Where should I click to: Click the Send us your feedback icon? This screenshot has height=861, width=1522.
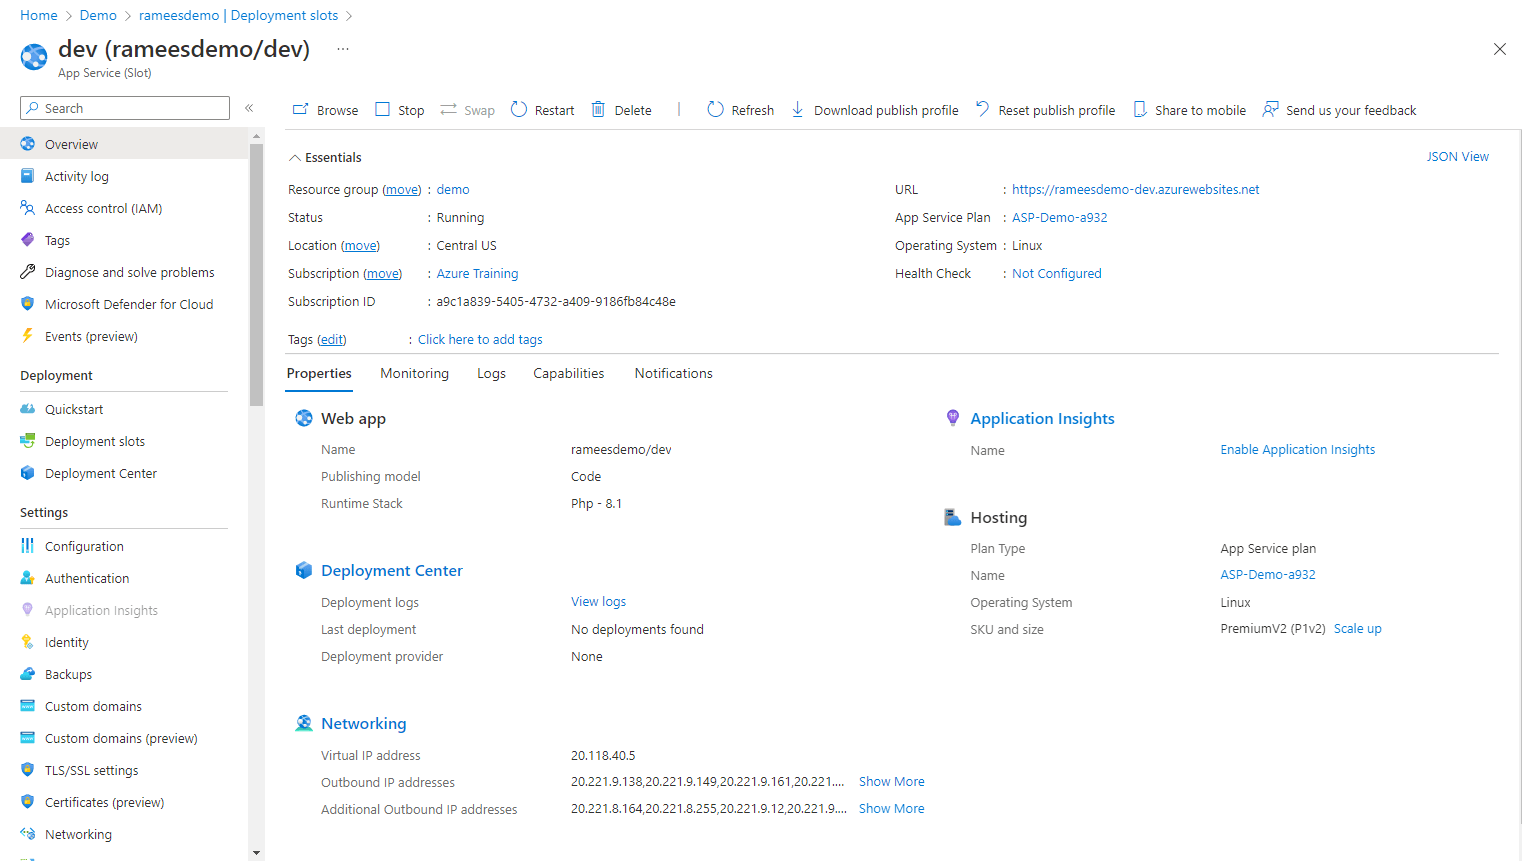(1270, 109)
